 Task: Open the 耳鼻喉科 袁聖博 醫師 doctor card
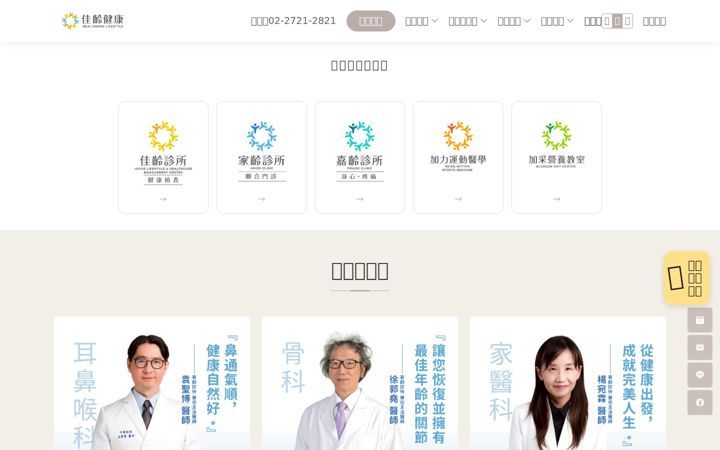[x=152, y=383]
